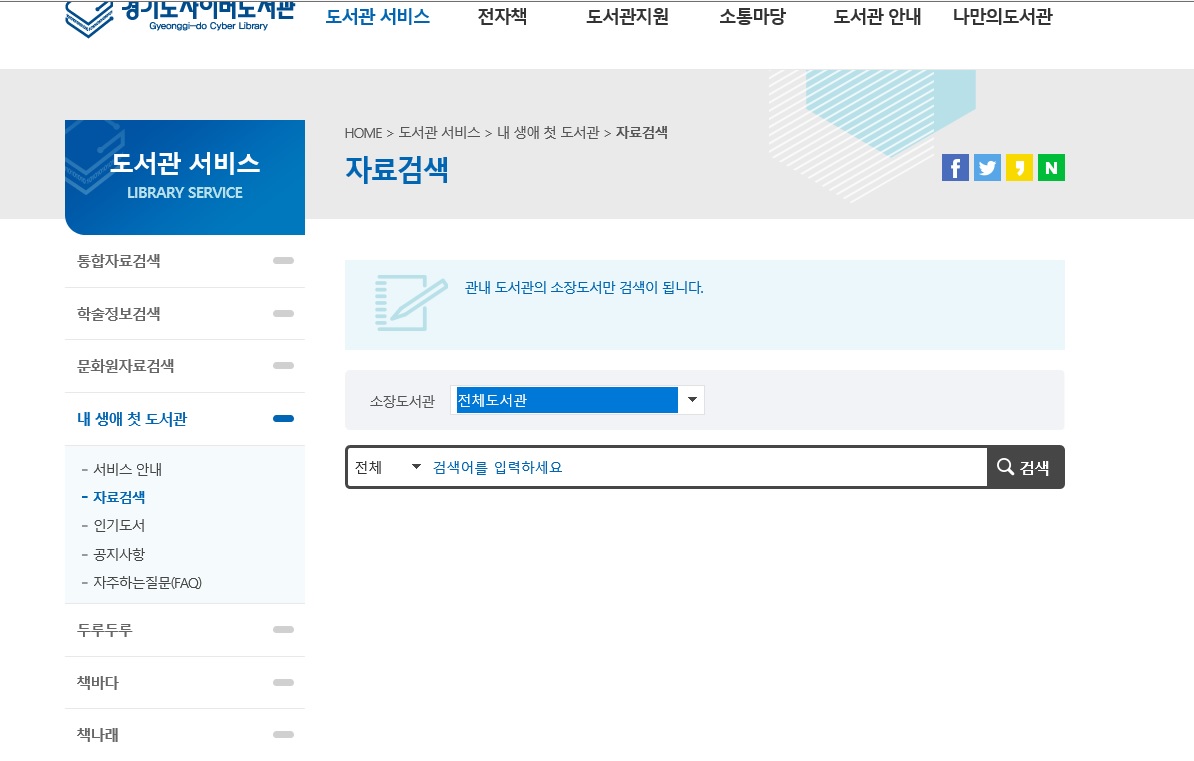Open the 전체 search-field type dropdown
Viewport: 1194px width, 761px height.
388,467
